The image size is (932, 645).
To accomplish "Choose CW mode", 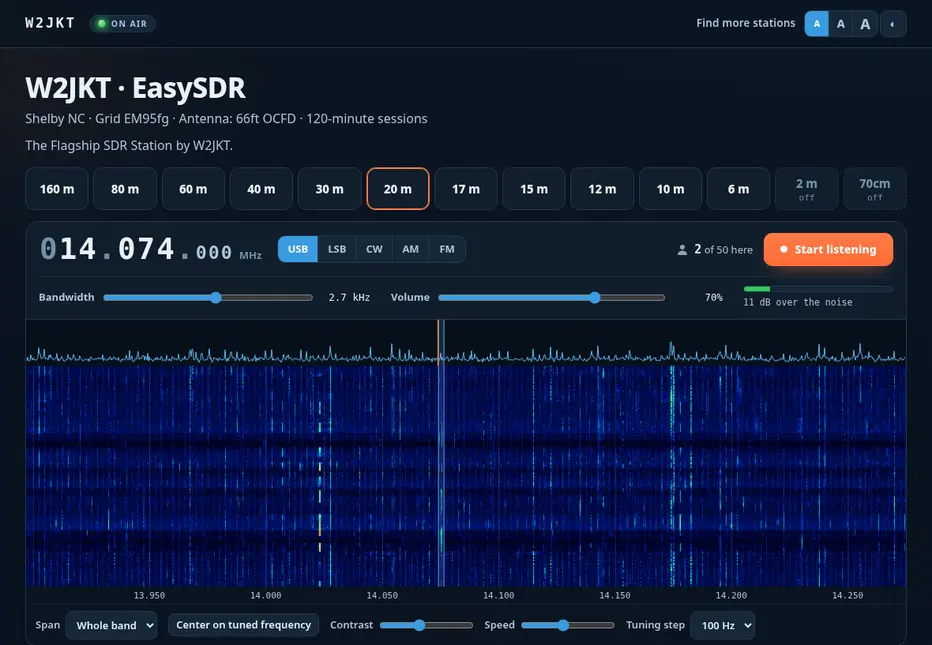I will (374, 249).
